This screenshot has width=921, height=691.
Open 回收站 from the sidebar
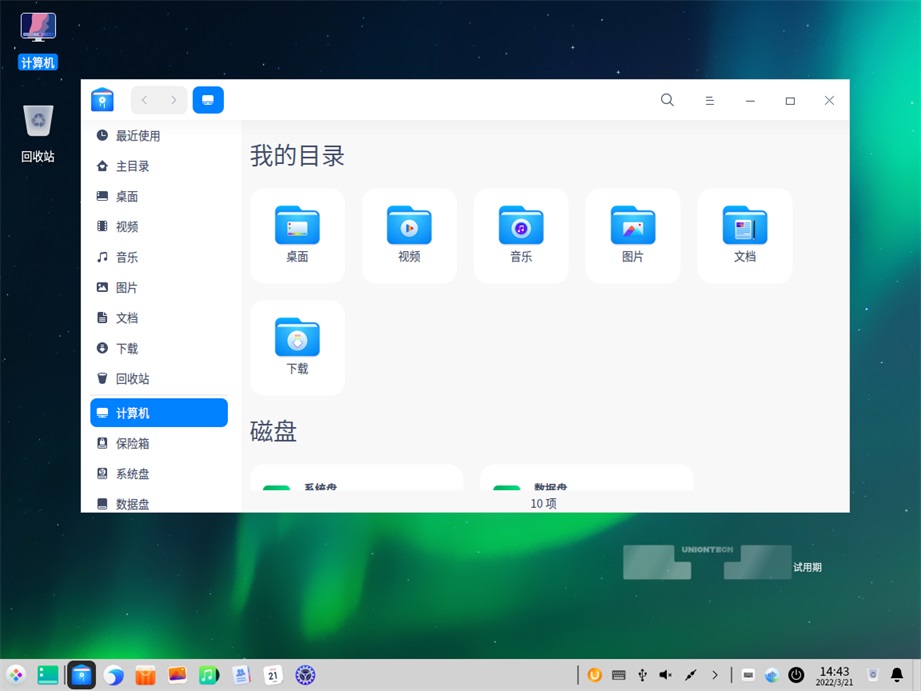(x=132, y=379)
